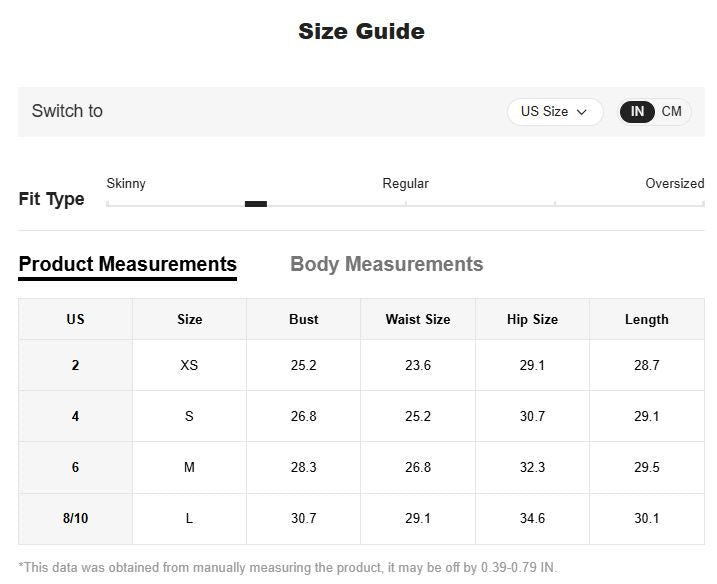The height and width of the screenshot is (584, 717).
Task: Click the chevron arrow beside US Size
Action: tap(582, 112)
